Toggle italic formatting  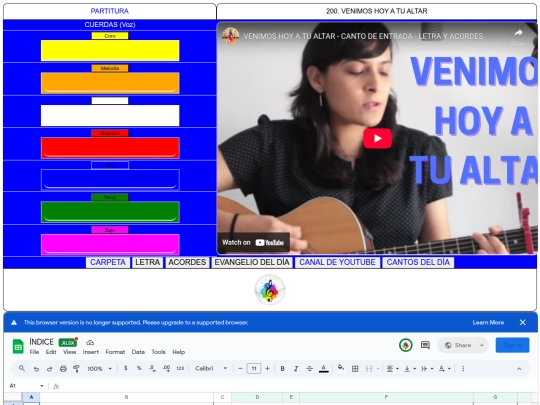pos(296,368)
